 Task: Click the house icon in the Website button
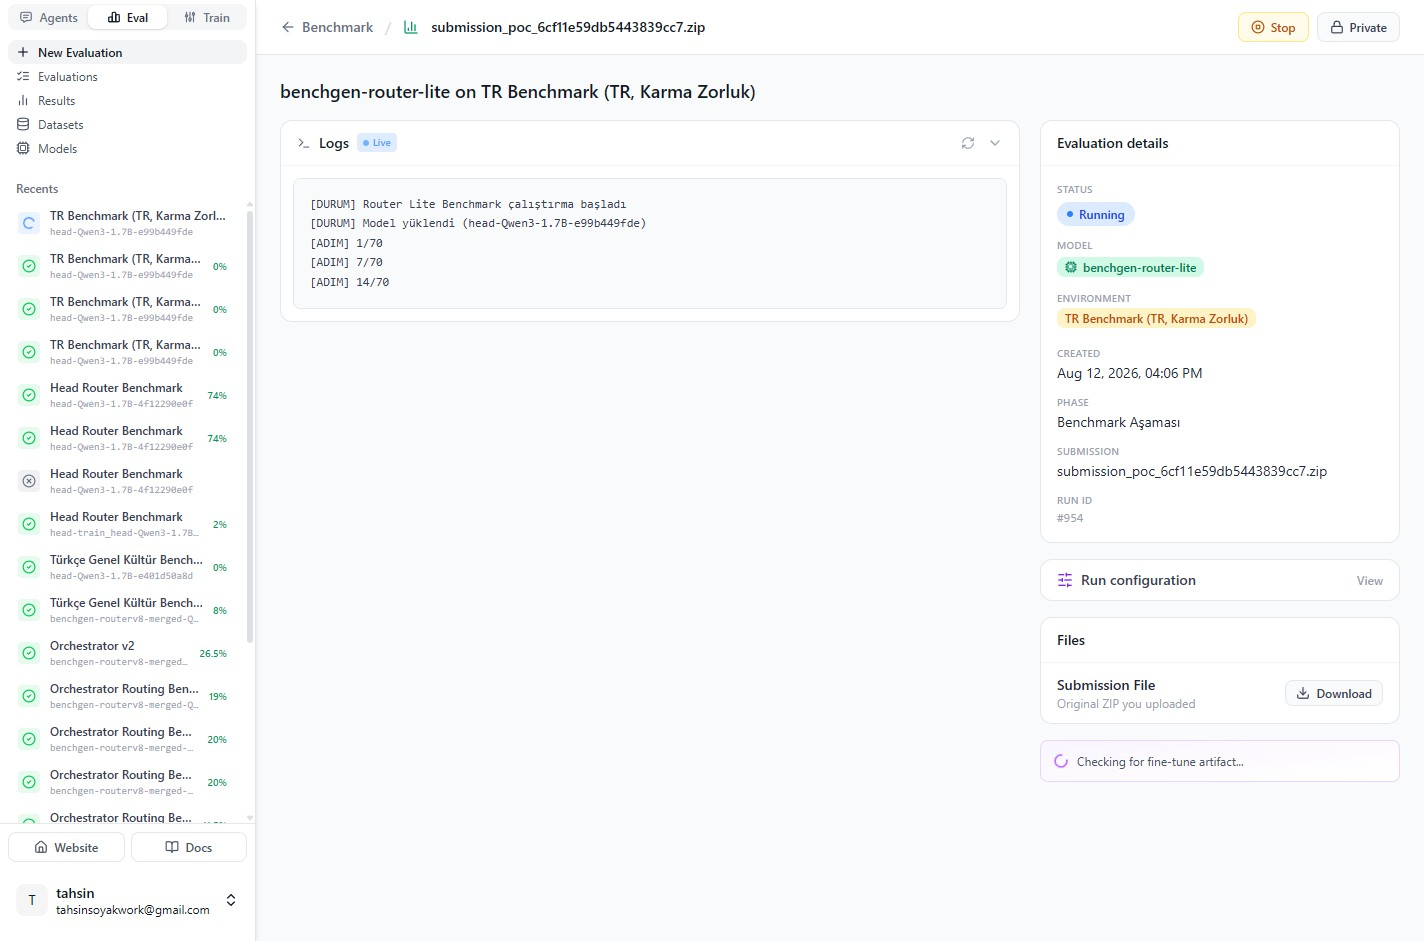click(41, 847)
